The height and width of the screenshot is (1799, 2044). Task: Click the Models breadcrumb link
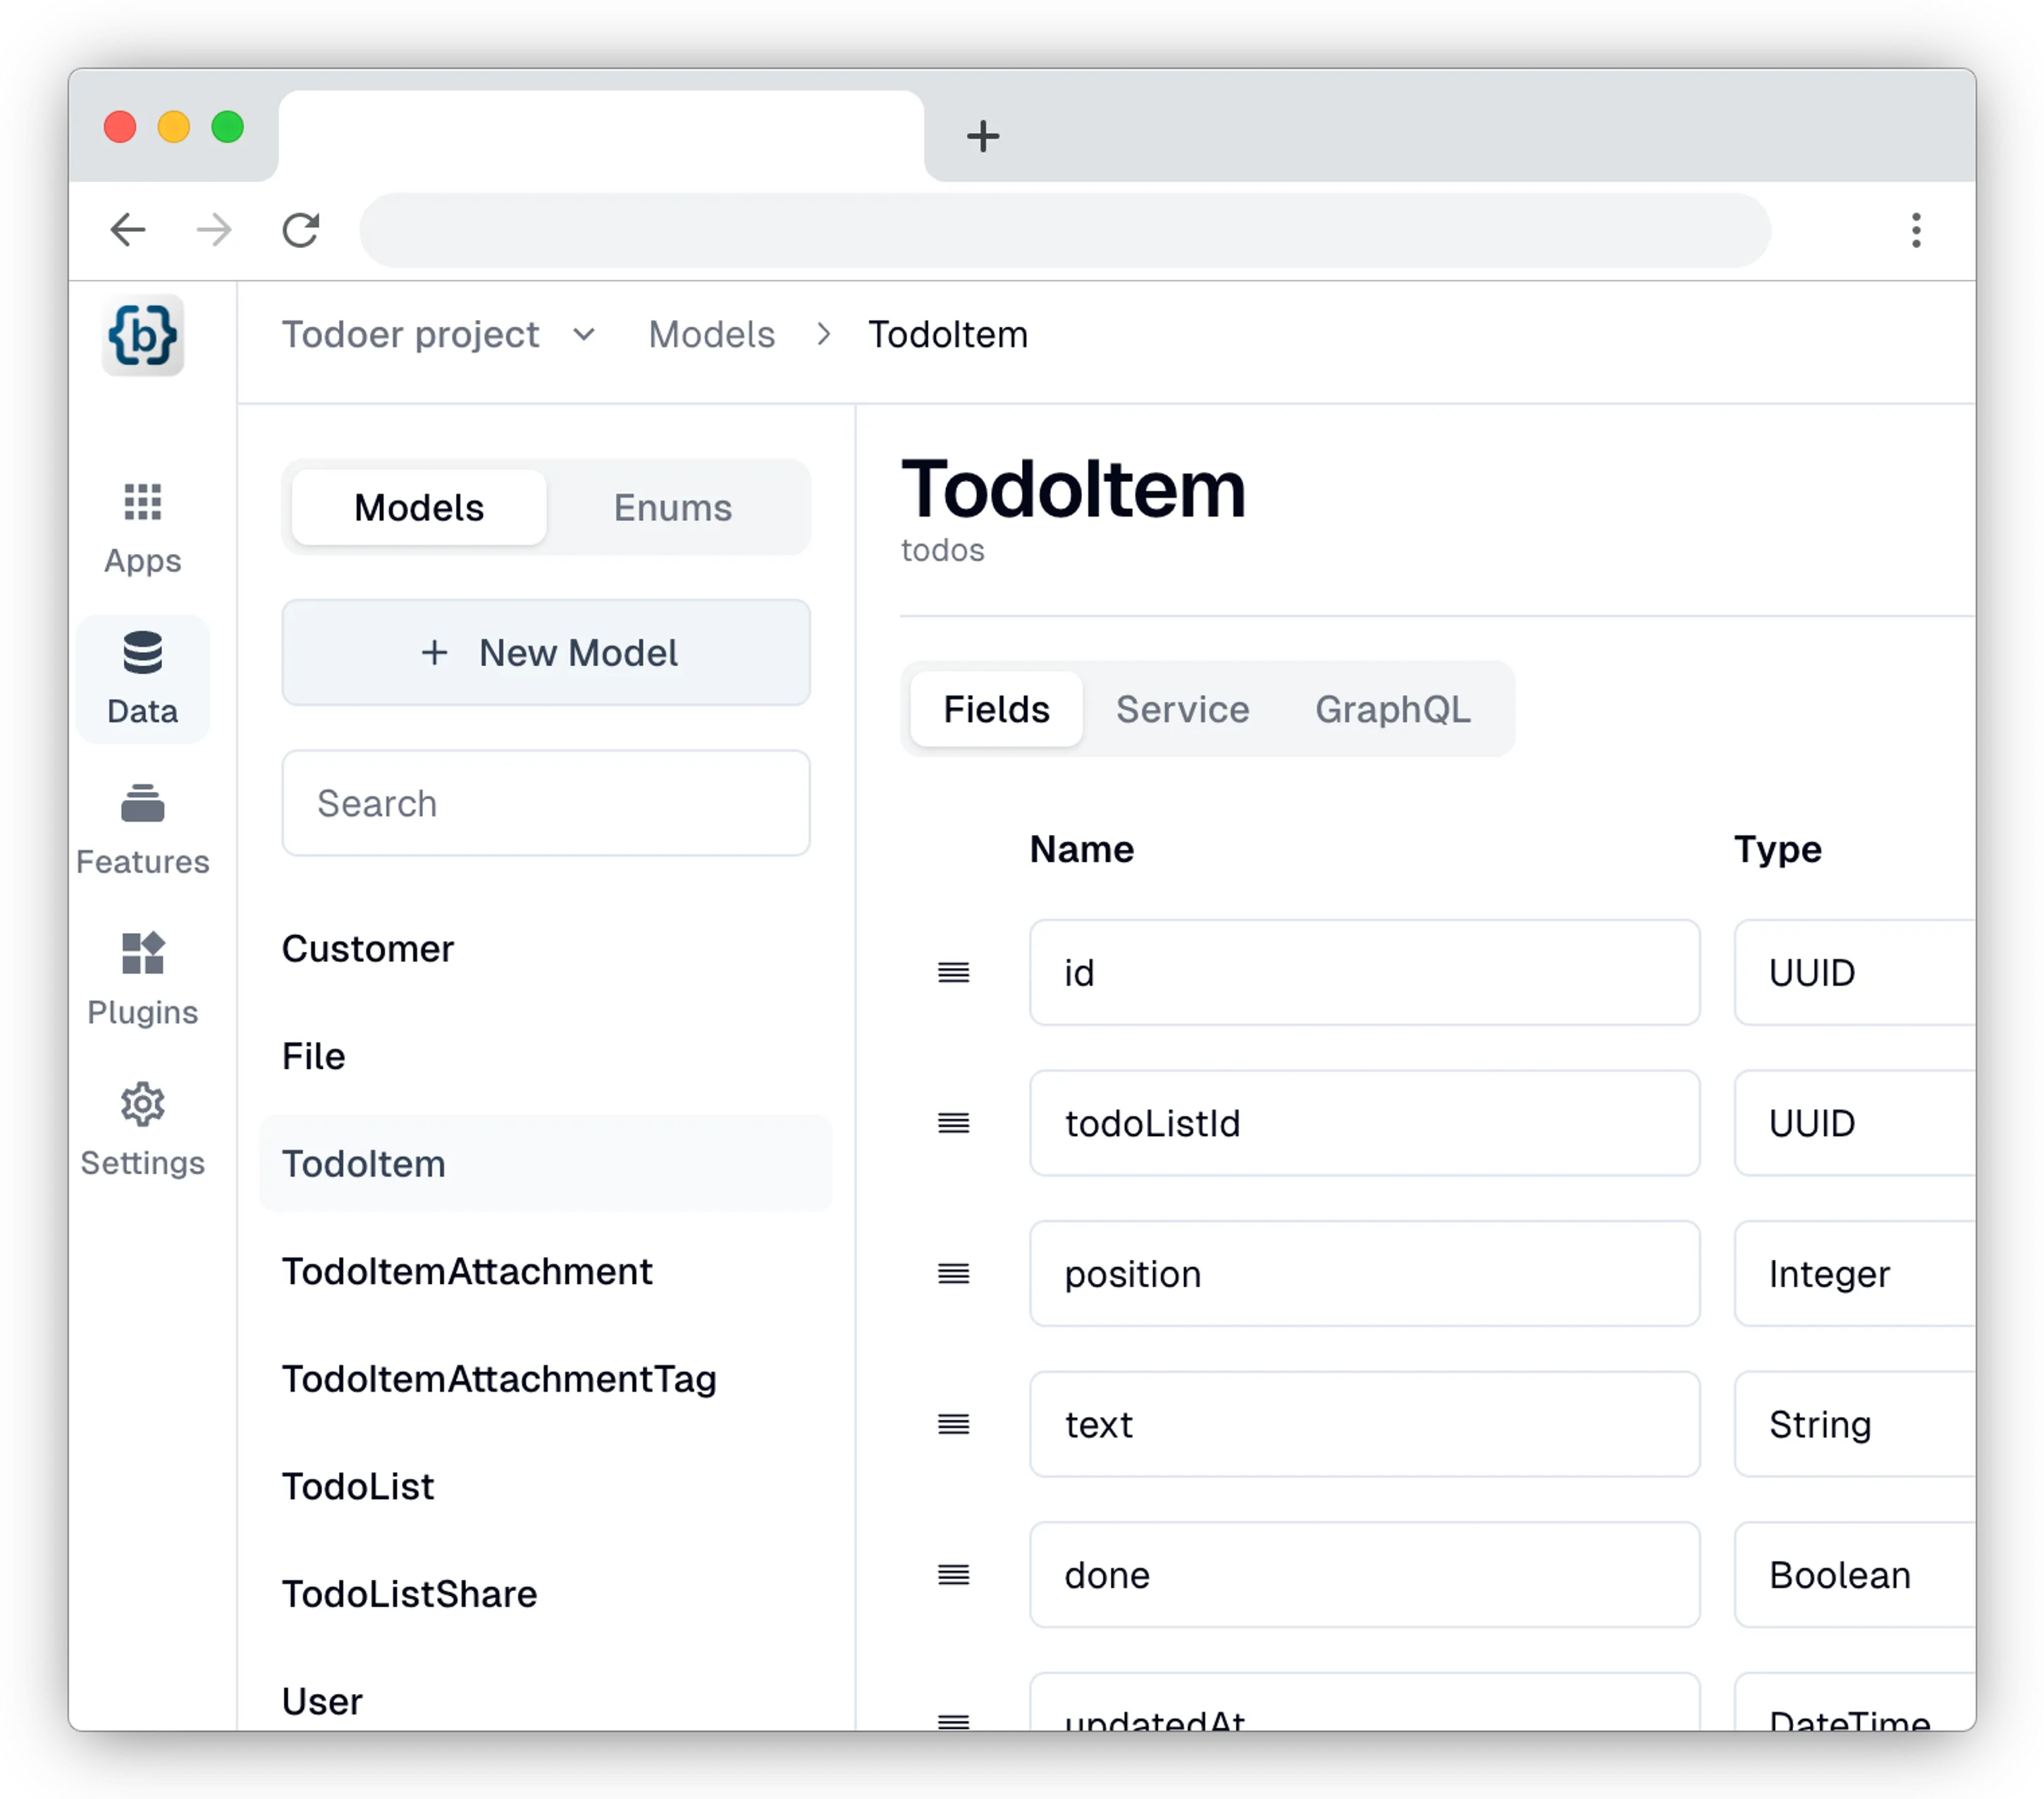(711, 335)
